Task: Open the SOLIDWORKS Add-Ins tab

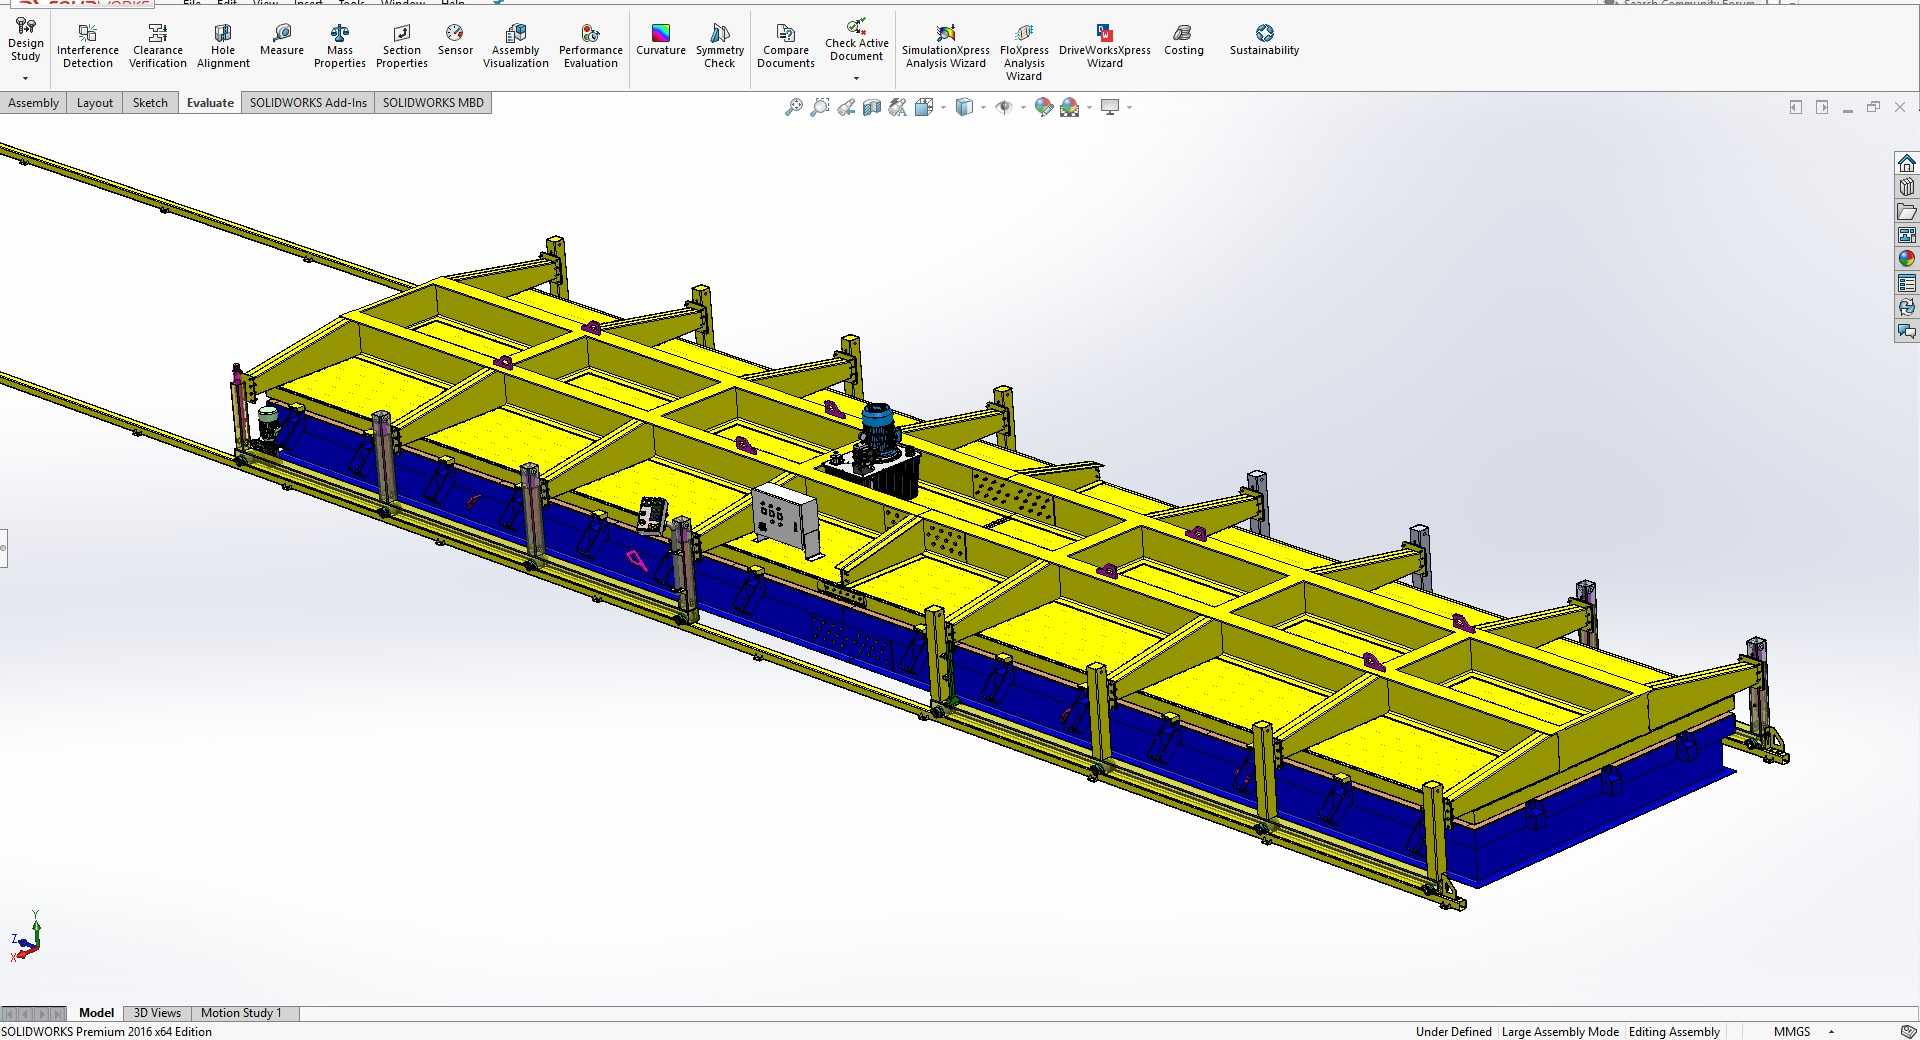Action: (308, 103)
